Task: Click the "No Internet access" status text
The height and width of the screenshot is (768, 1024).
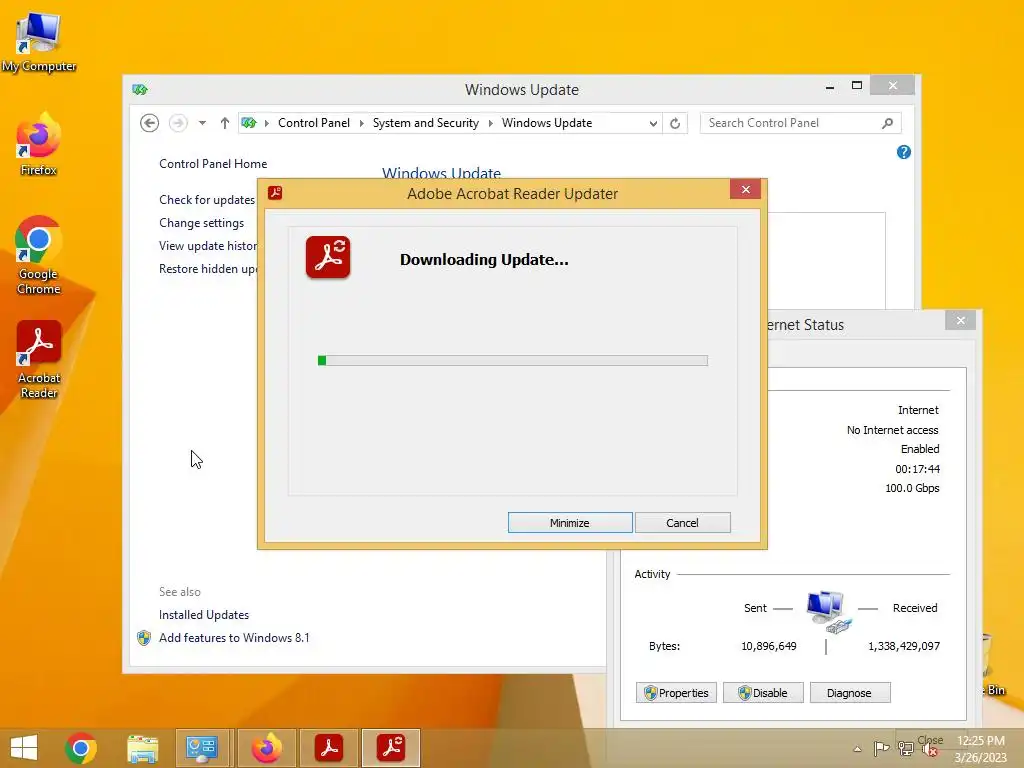Action: [x=892, y=430]
